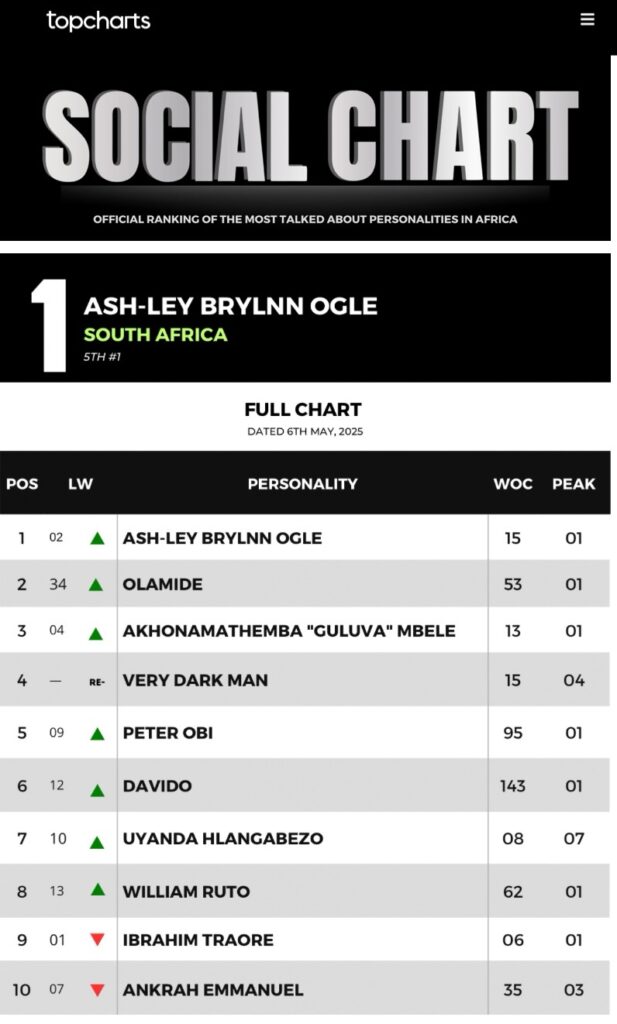Image resolution: width=617 pixels, height=1024 pixels.
Task: Open Akhonamathemba "Guluva" Mbele entry
Action: click(289, 631)
